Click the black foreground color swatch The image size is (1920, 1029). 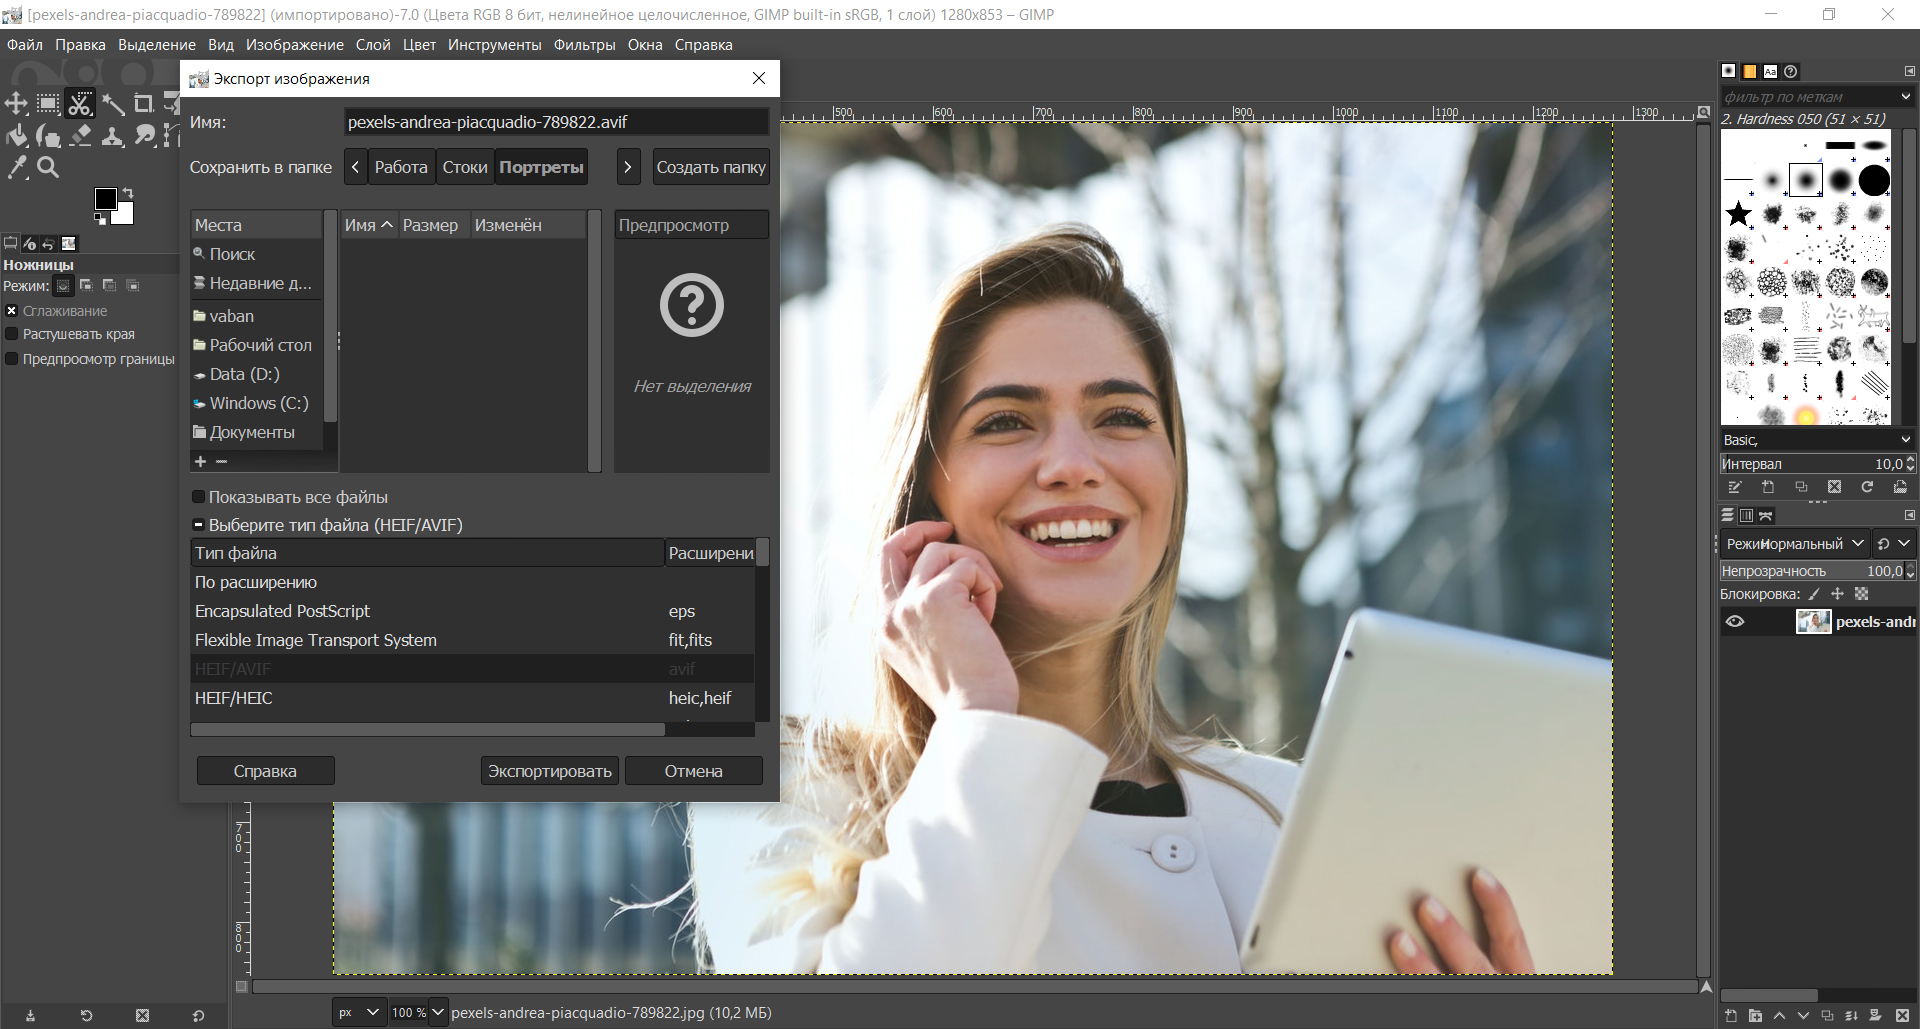[104, 198]
